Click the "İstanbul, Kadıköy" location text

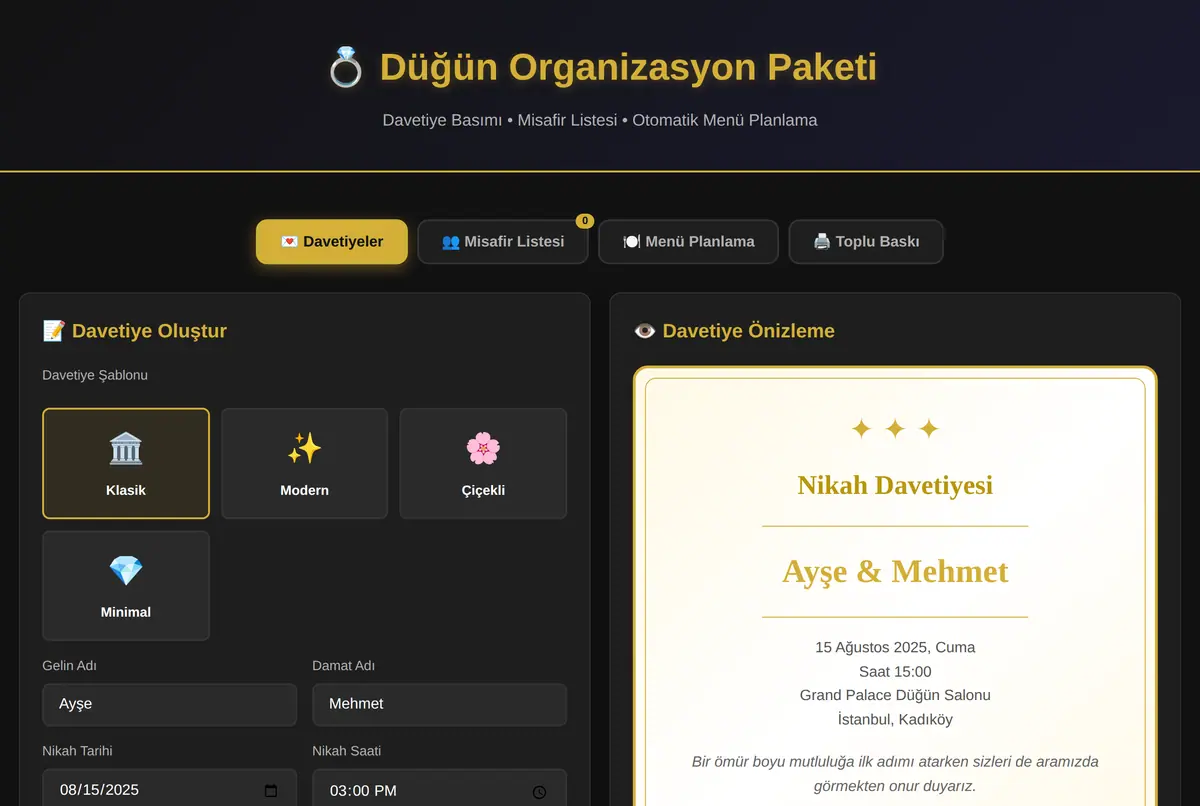point(895,719)
